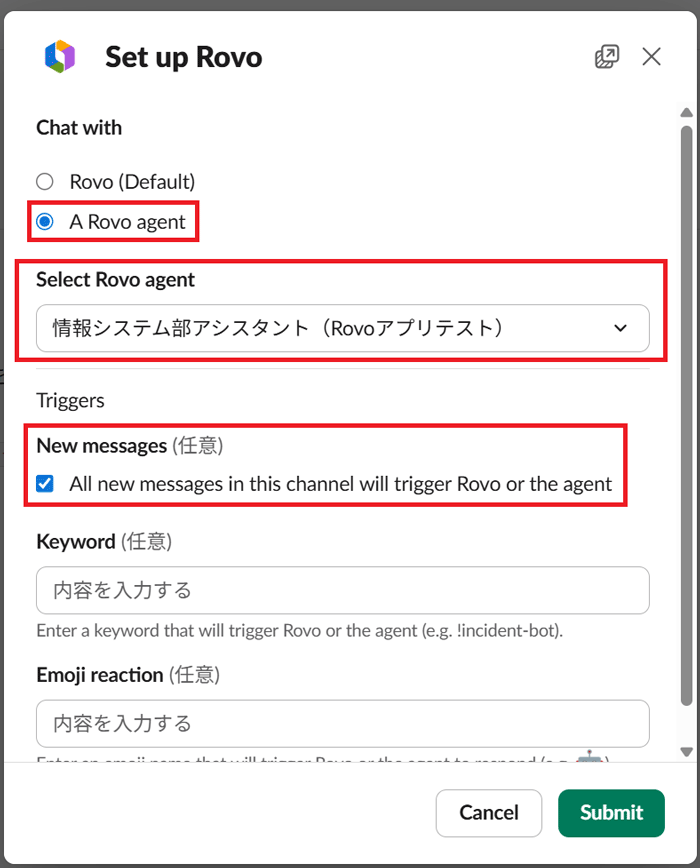Click the Triggers section label

[70, 400]
